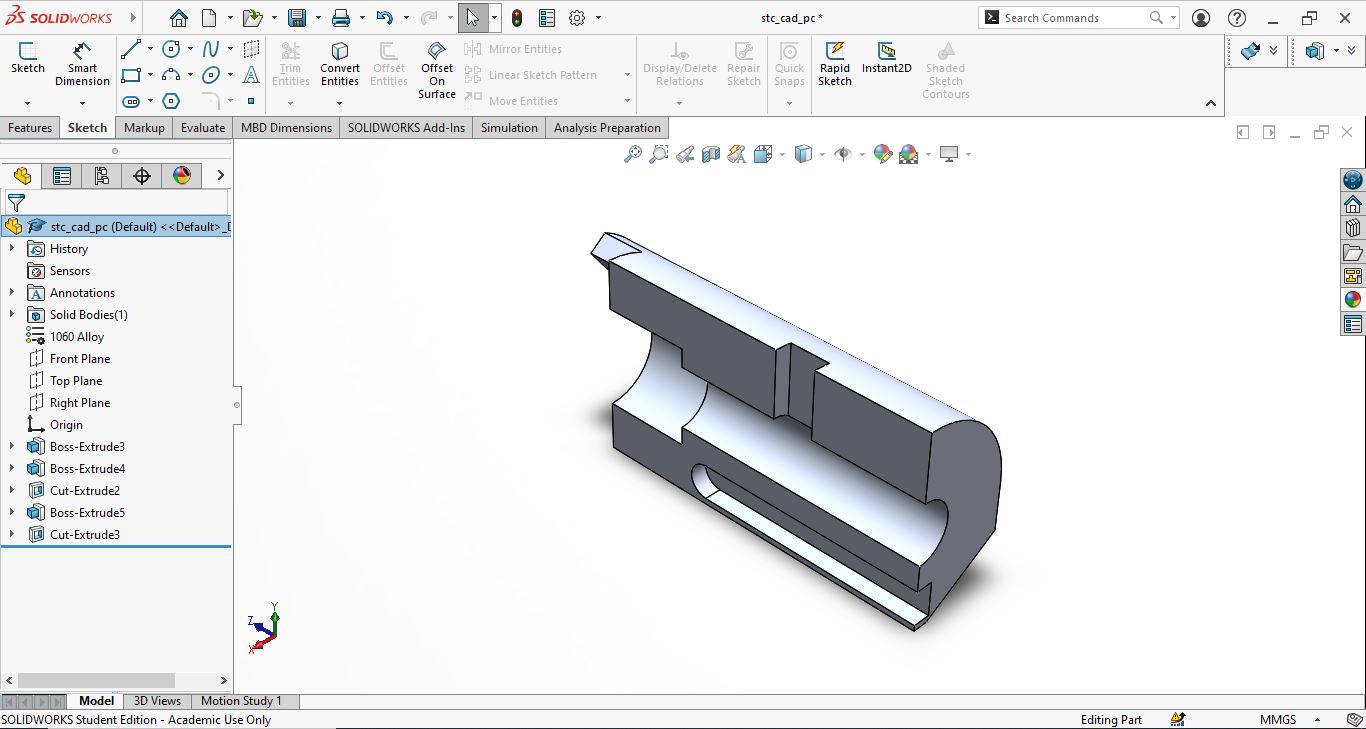
Task: Click the Home icon in title toolbar
Action: click(x=178, y=18)
